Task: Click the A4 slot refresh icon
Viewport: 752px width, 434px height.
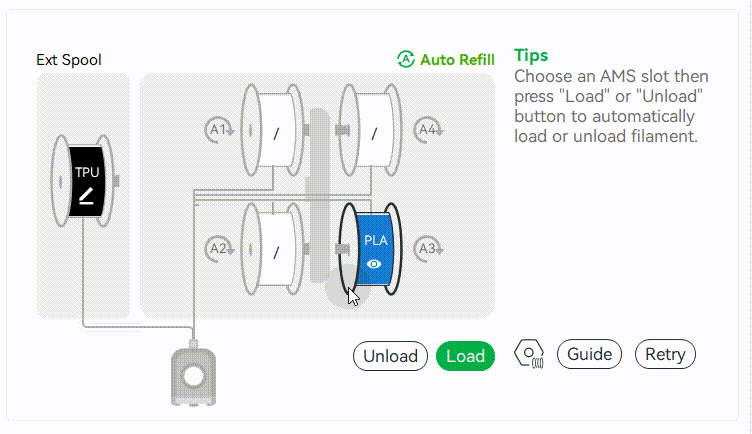Action: coord(428,129)
